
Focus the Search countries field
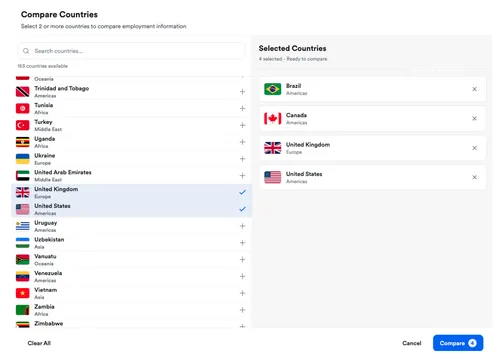click(131, 51)
